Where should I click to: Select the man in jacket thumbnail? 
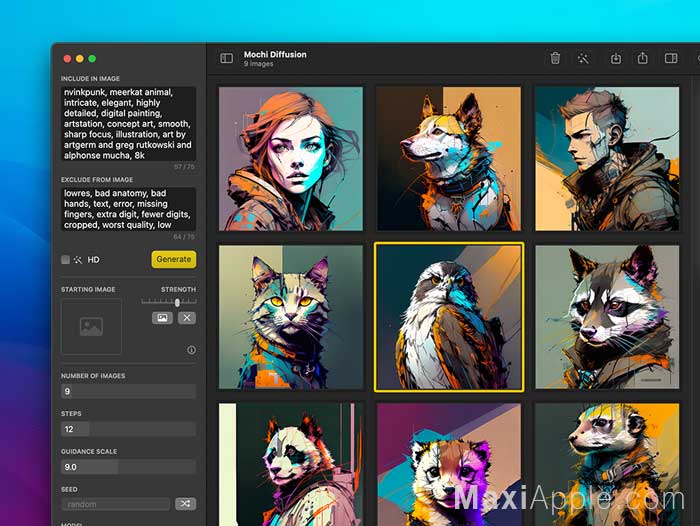(607, 159)
